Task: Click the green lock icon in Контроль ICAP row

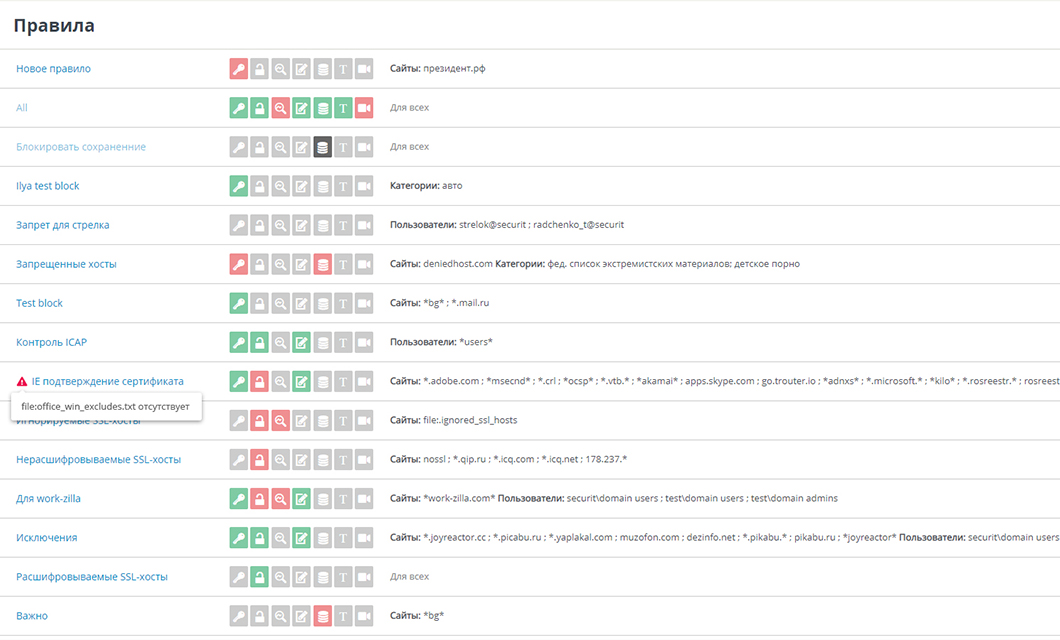Action: tap(260, 343)
